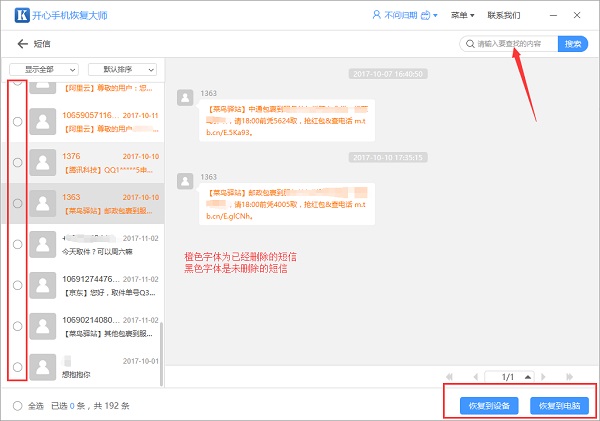The height and width of the screenshot is (421, 600).
Task: Toggle the 全选 select-all option
Action: click(17, 405)
